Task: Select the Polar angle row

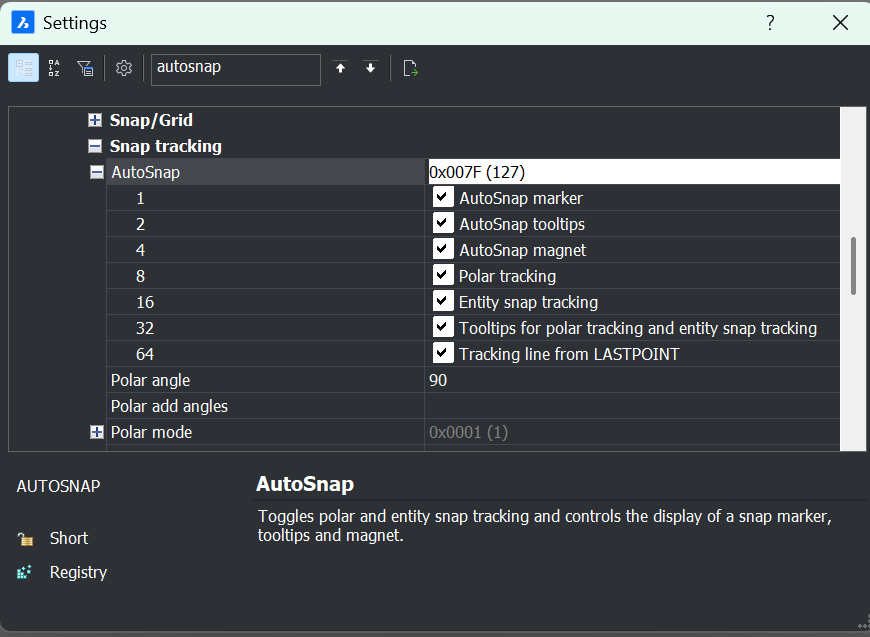Action: (x=473, y=380)
